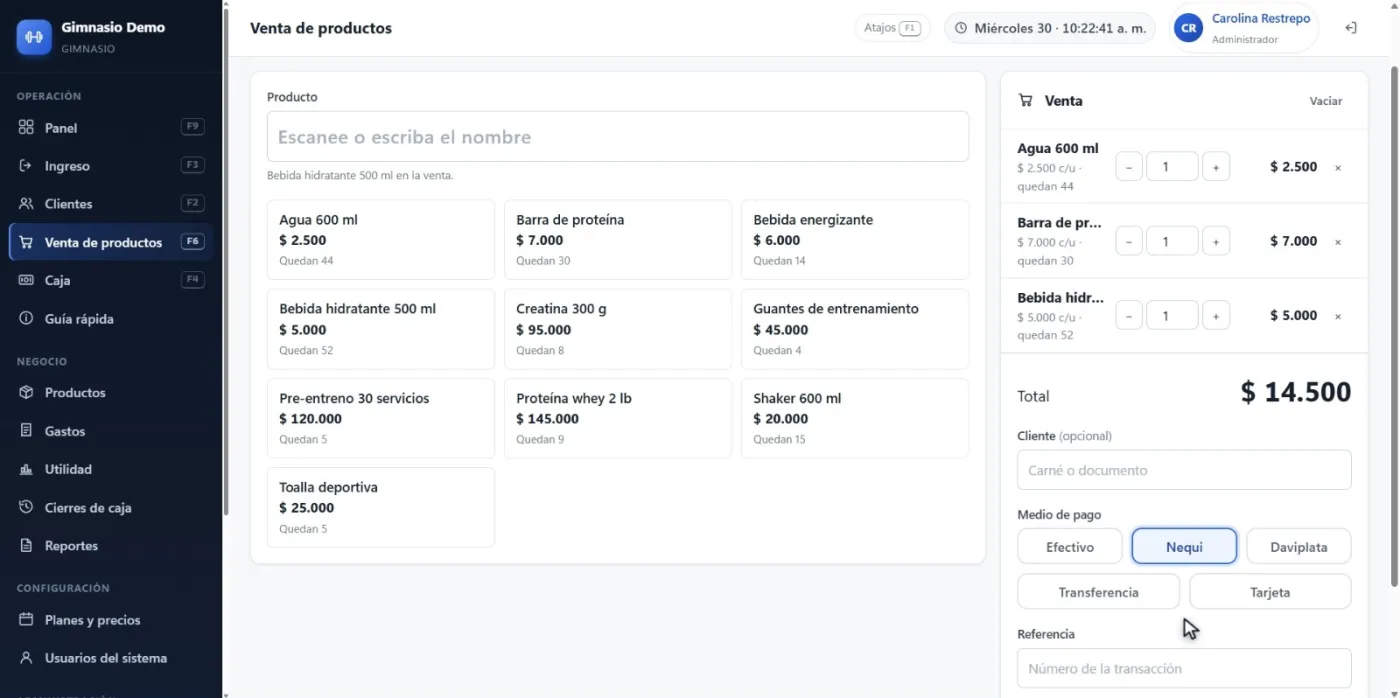The height and width of the screenshot is (698, 1400).
Task: Open Reportes in the sidebar
Action: tap(111, 546)
